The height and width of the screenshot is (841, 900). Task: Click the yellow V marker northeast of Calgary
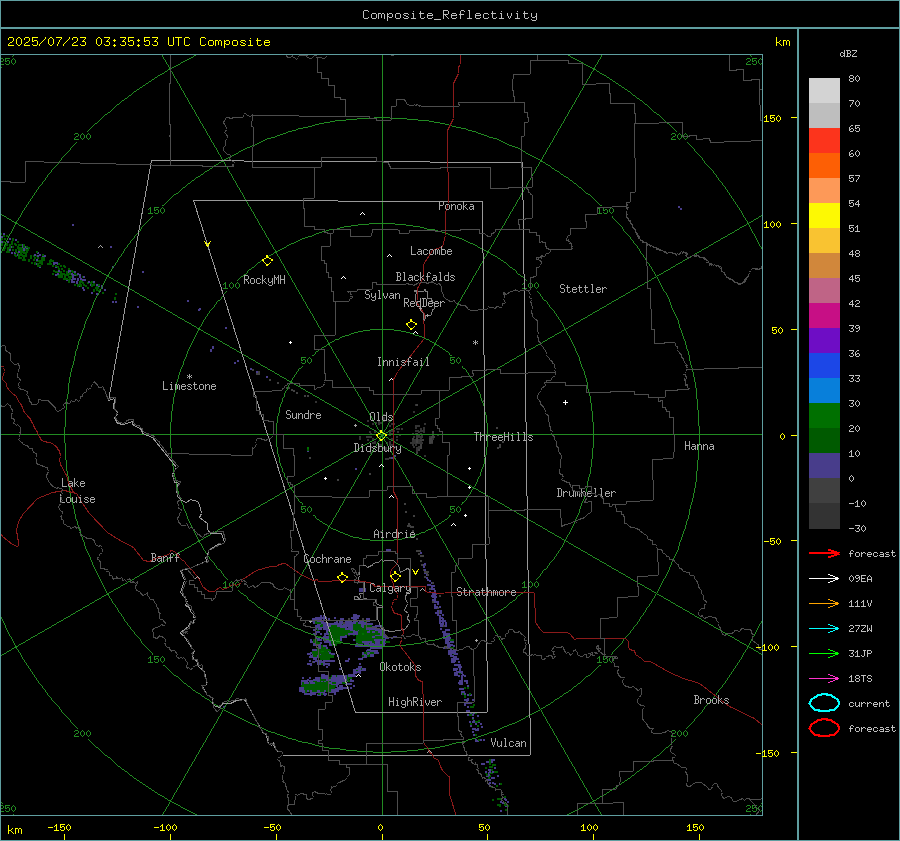(415, 572)
